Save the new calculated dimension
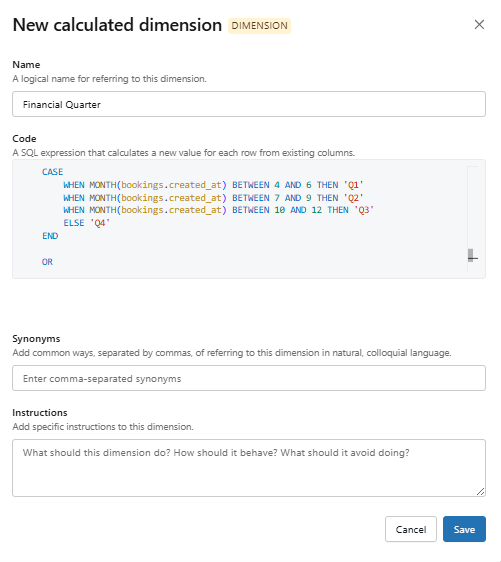Screen dimensions: 501x562 pyautogui.click(x=464, y=529)
